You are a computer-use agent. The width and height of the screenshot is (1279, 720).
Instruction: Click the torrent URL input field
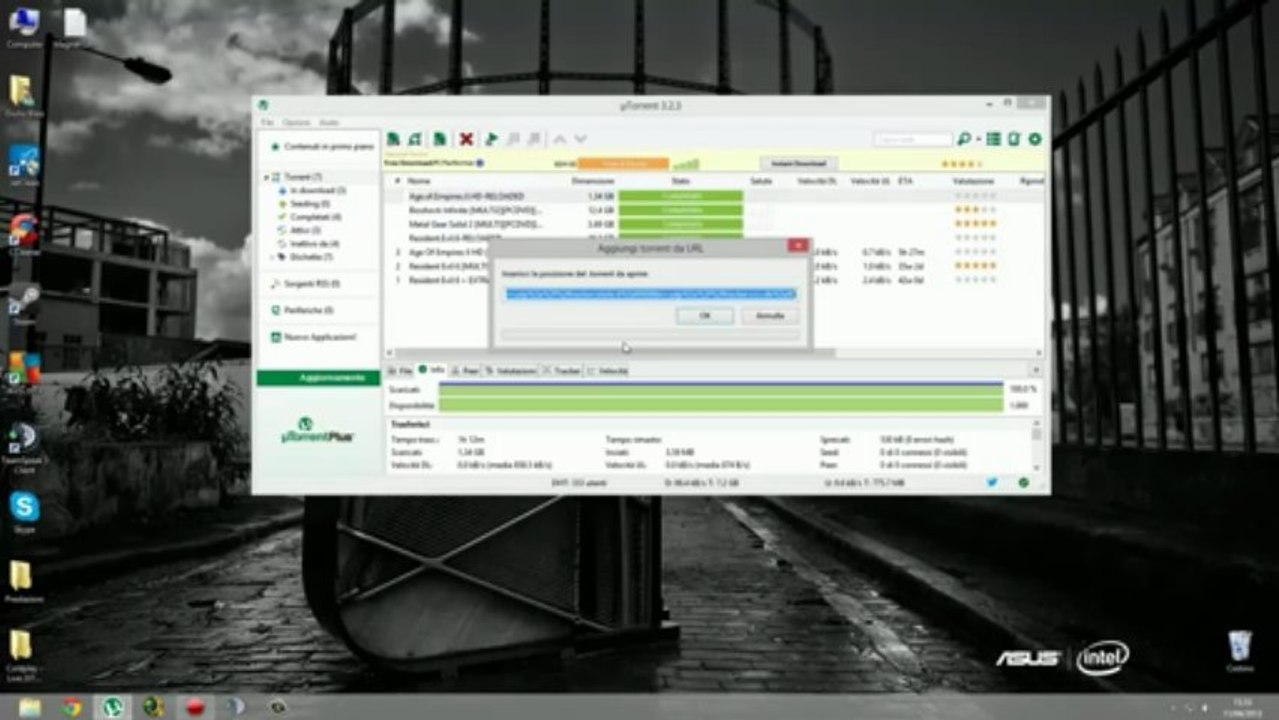(651, 294)
